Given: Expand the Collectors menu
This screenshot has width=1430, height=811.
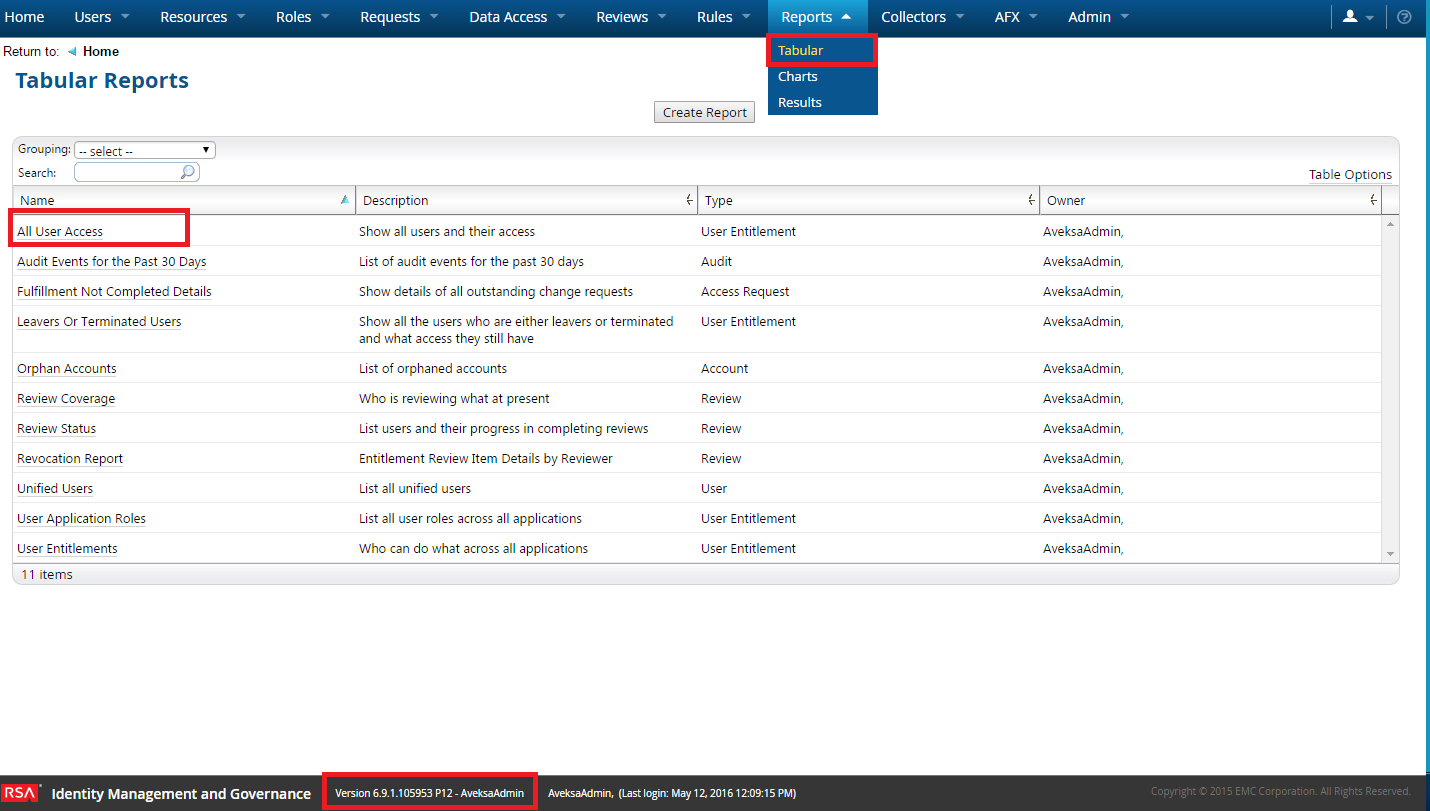Looking at the screenshot, I should [x=922, y=17].
